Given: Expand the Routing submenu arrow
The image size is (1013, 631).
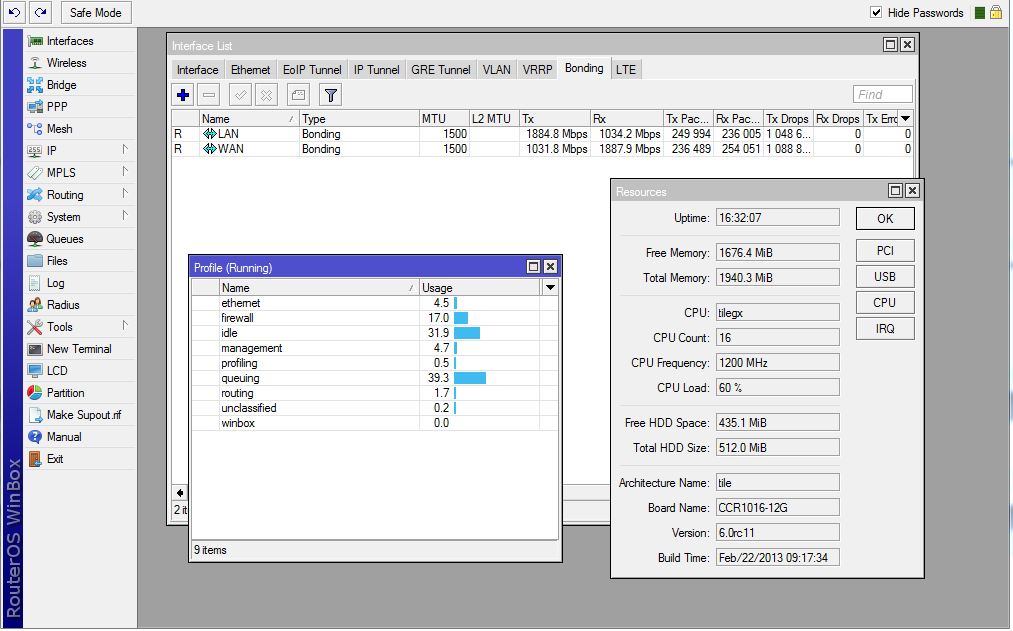Looking at the screenshot, I should point(125,193).
